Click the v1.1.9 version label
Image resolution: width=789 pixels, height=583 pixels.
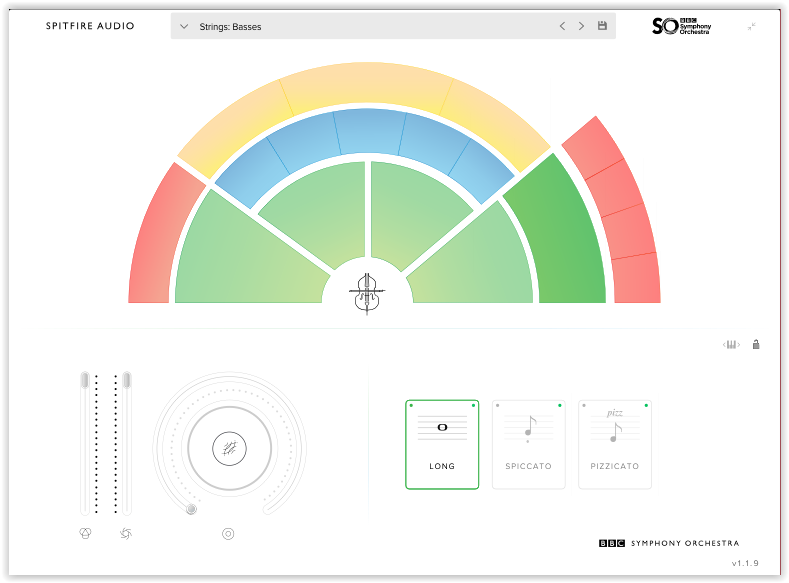(745, 563)
